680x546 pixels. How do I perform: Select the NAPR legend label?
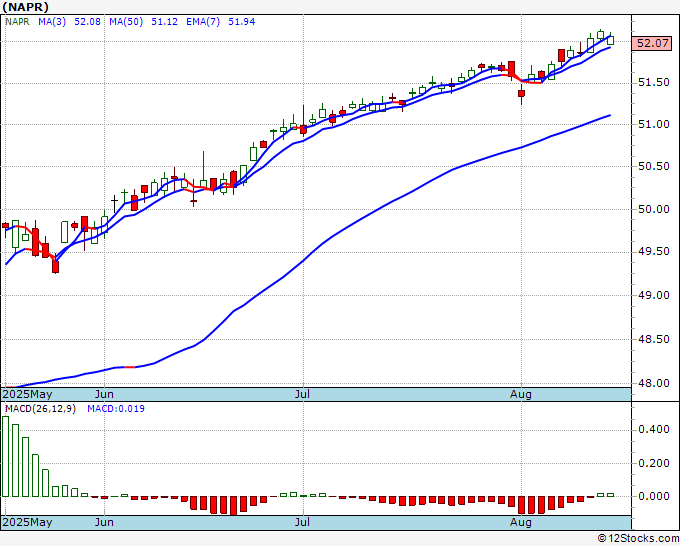(17, 22)
